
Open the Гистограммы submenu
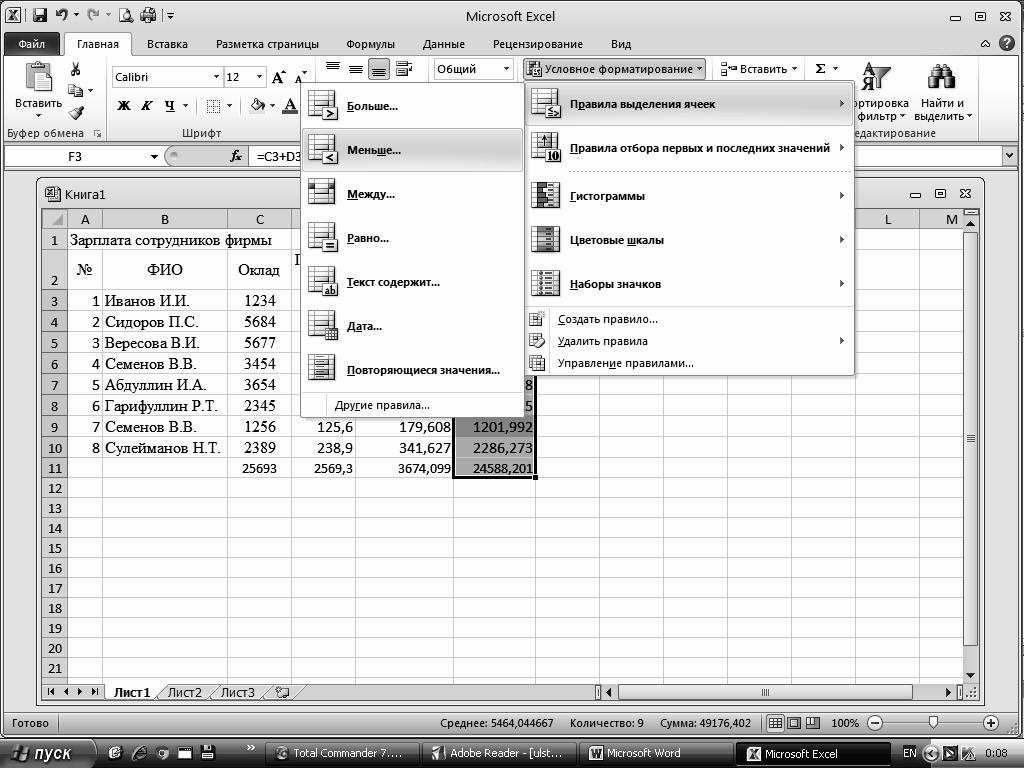[690, 196]
